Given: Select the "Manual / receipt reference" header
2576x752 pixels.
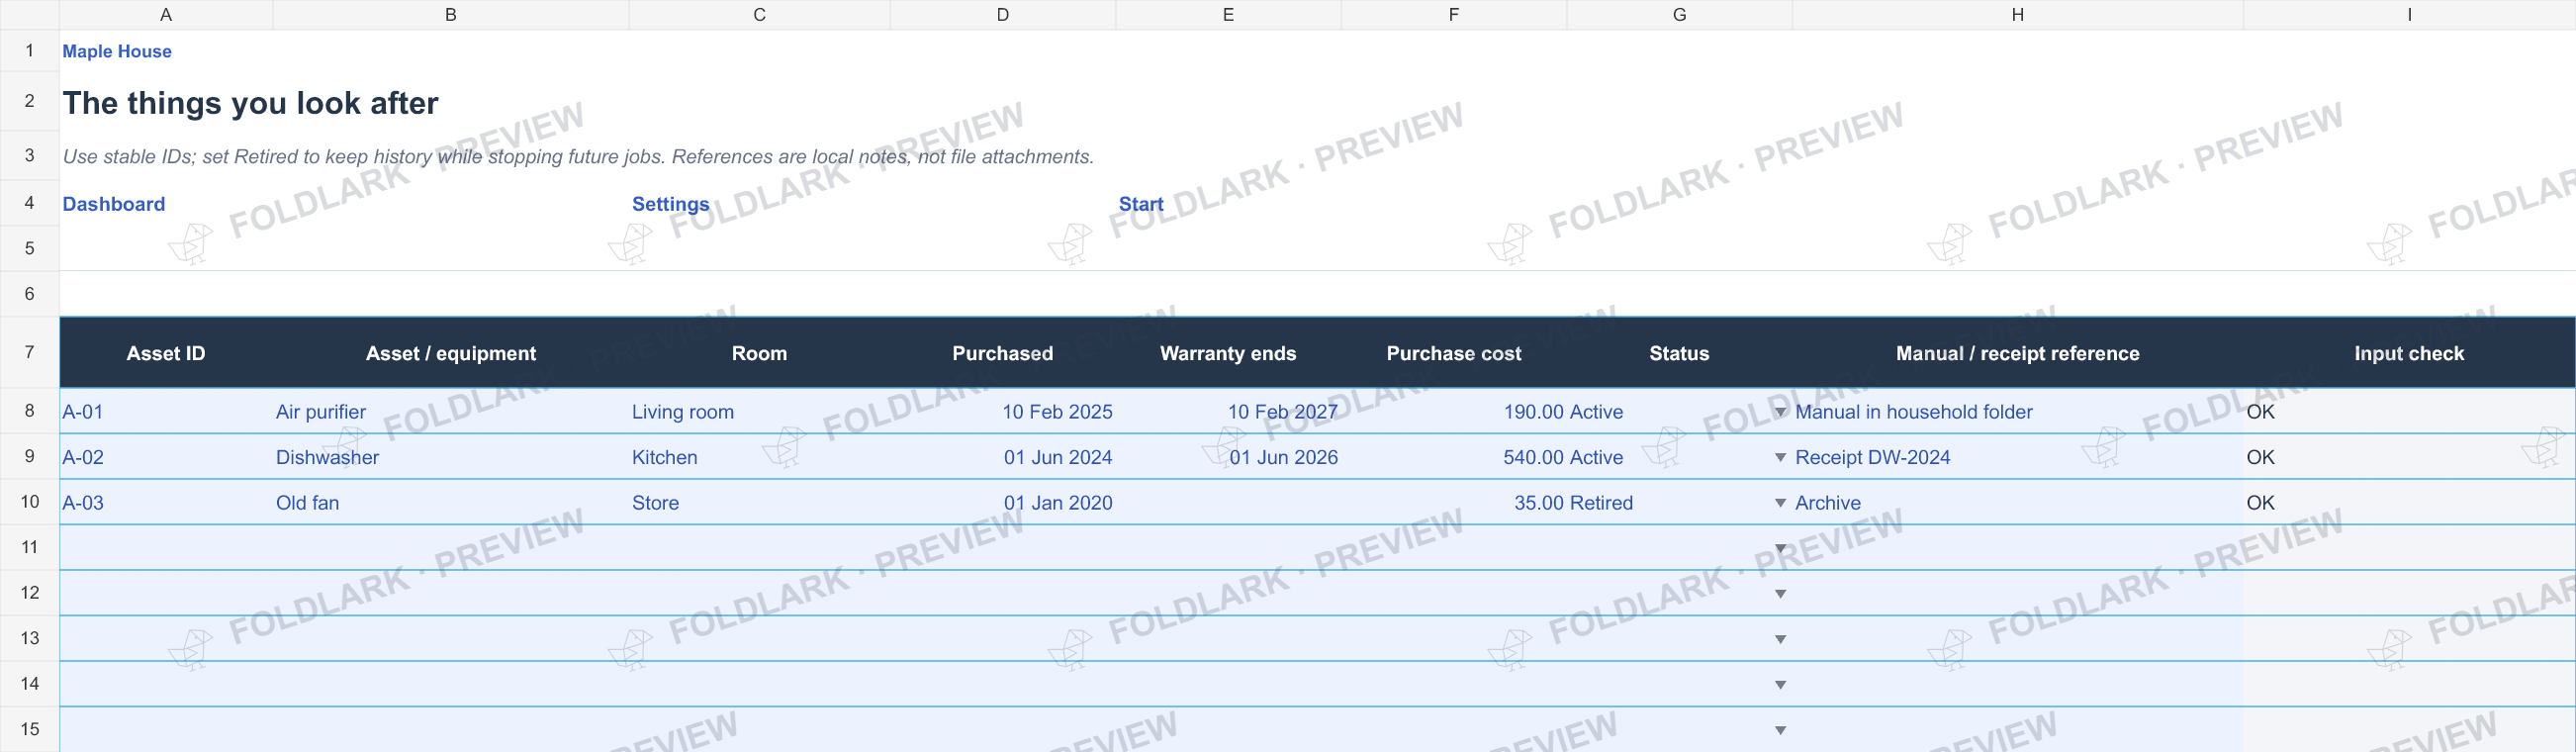Looking at the screenshot, I should pos(2018,353).
